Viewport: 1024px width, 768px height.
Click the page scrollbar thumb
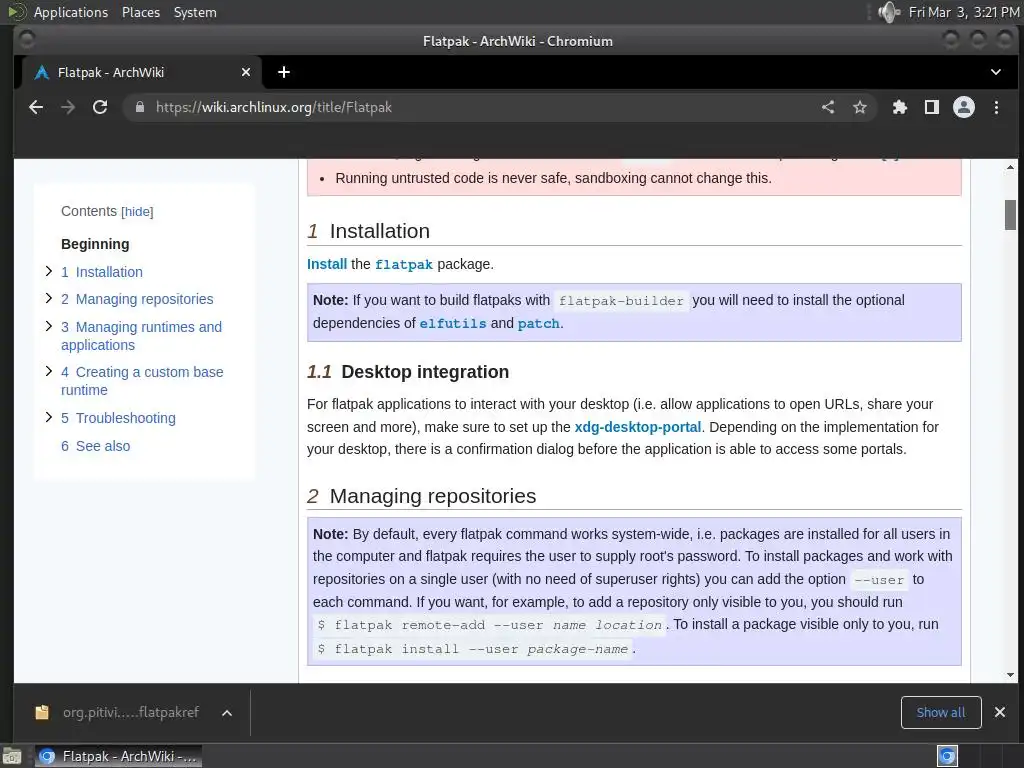click(1010, 215)
